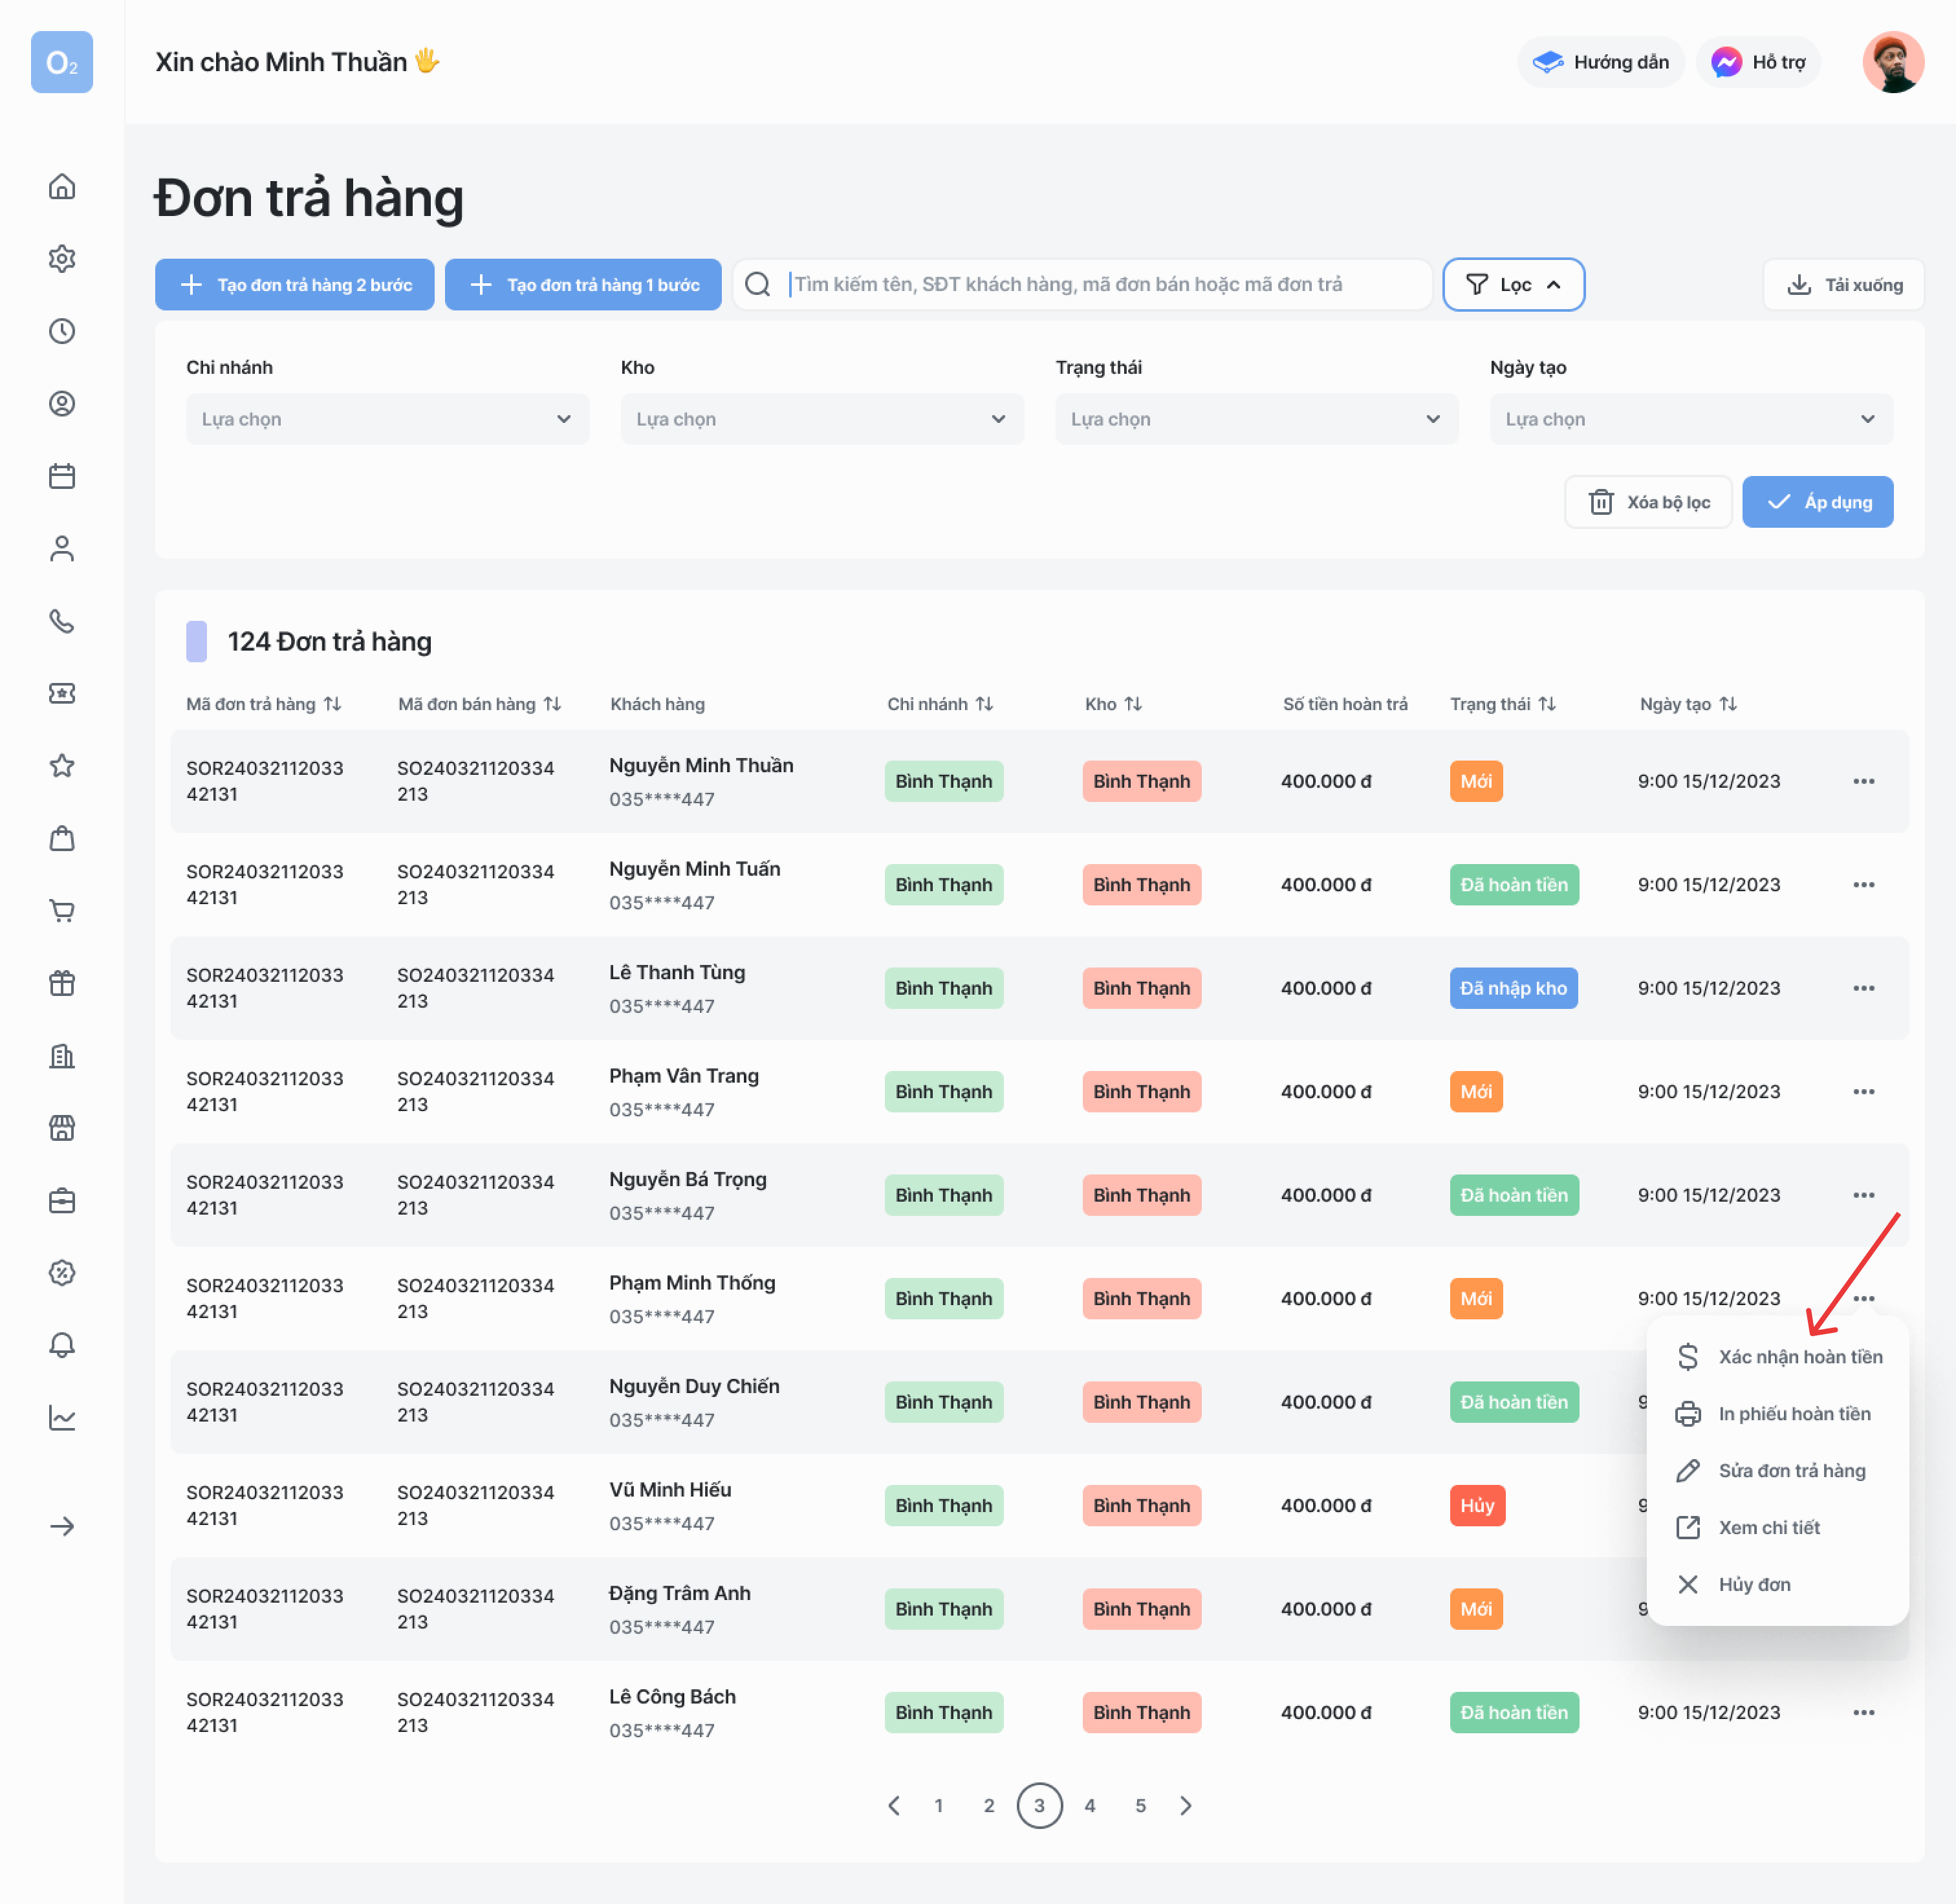
Task: Open the home icon in sidebar
Action: coord(62,187)
